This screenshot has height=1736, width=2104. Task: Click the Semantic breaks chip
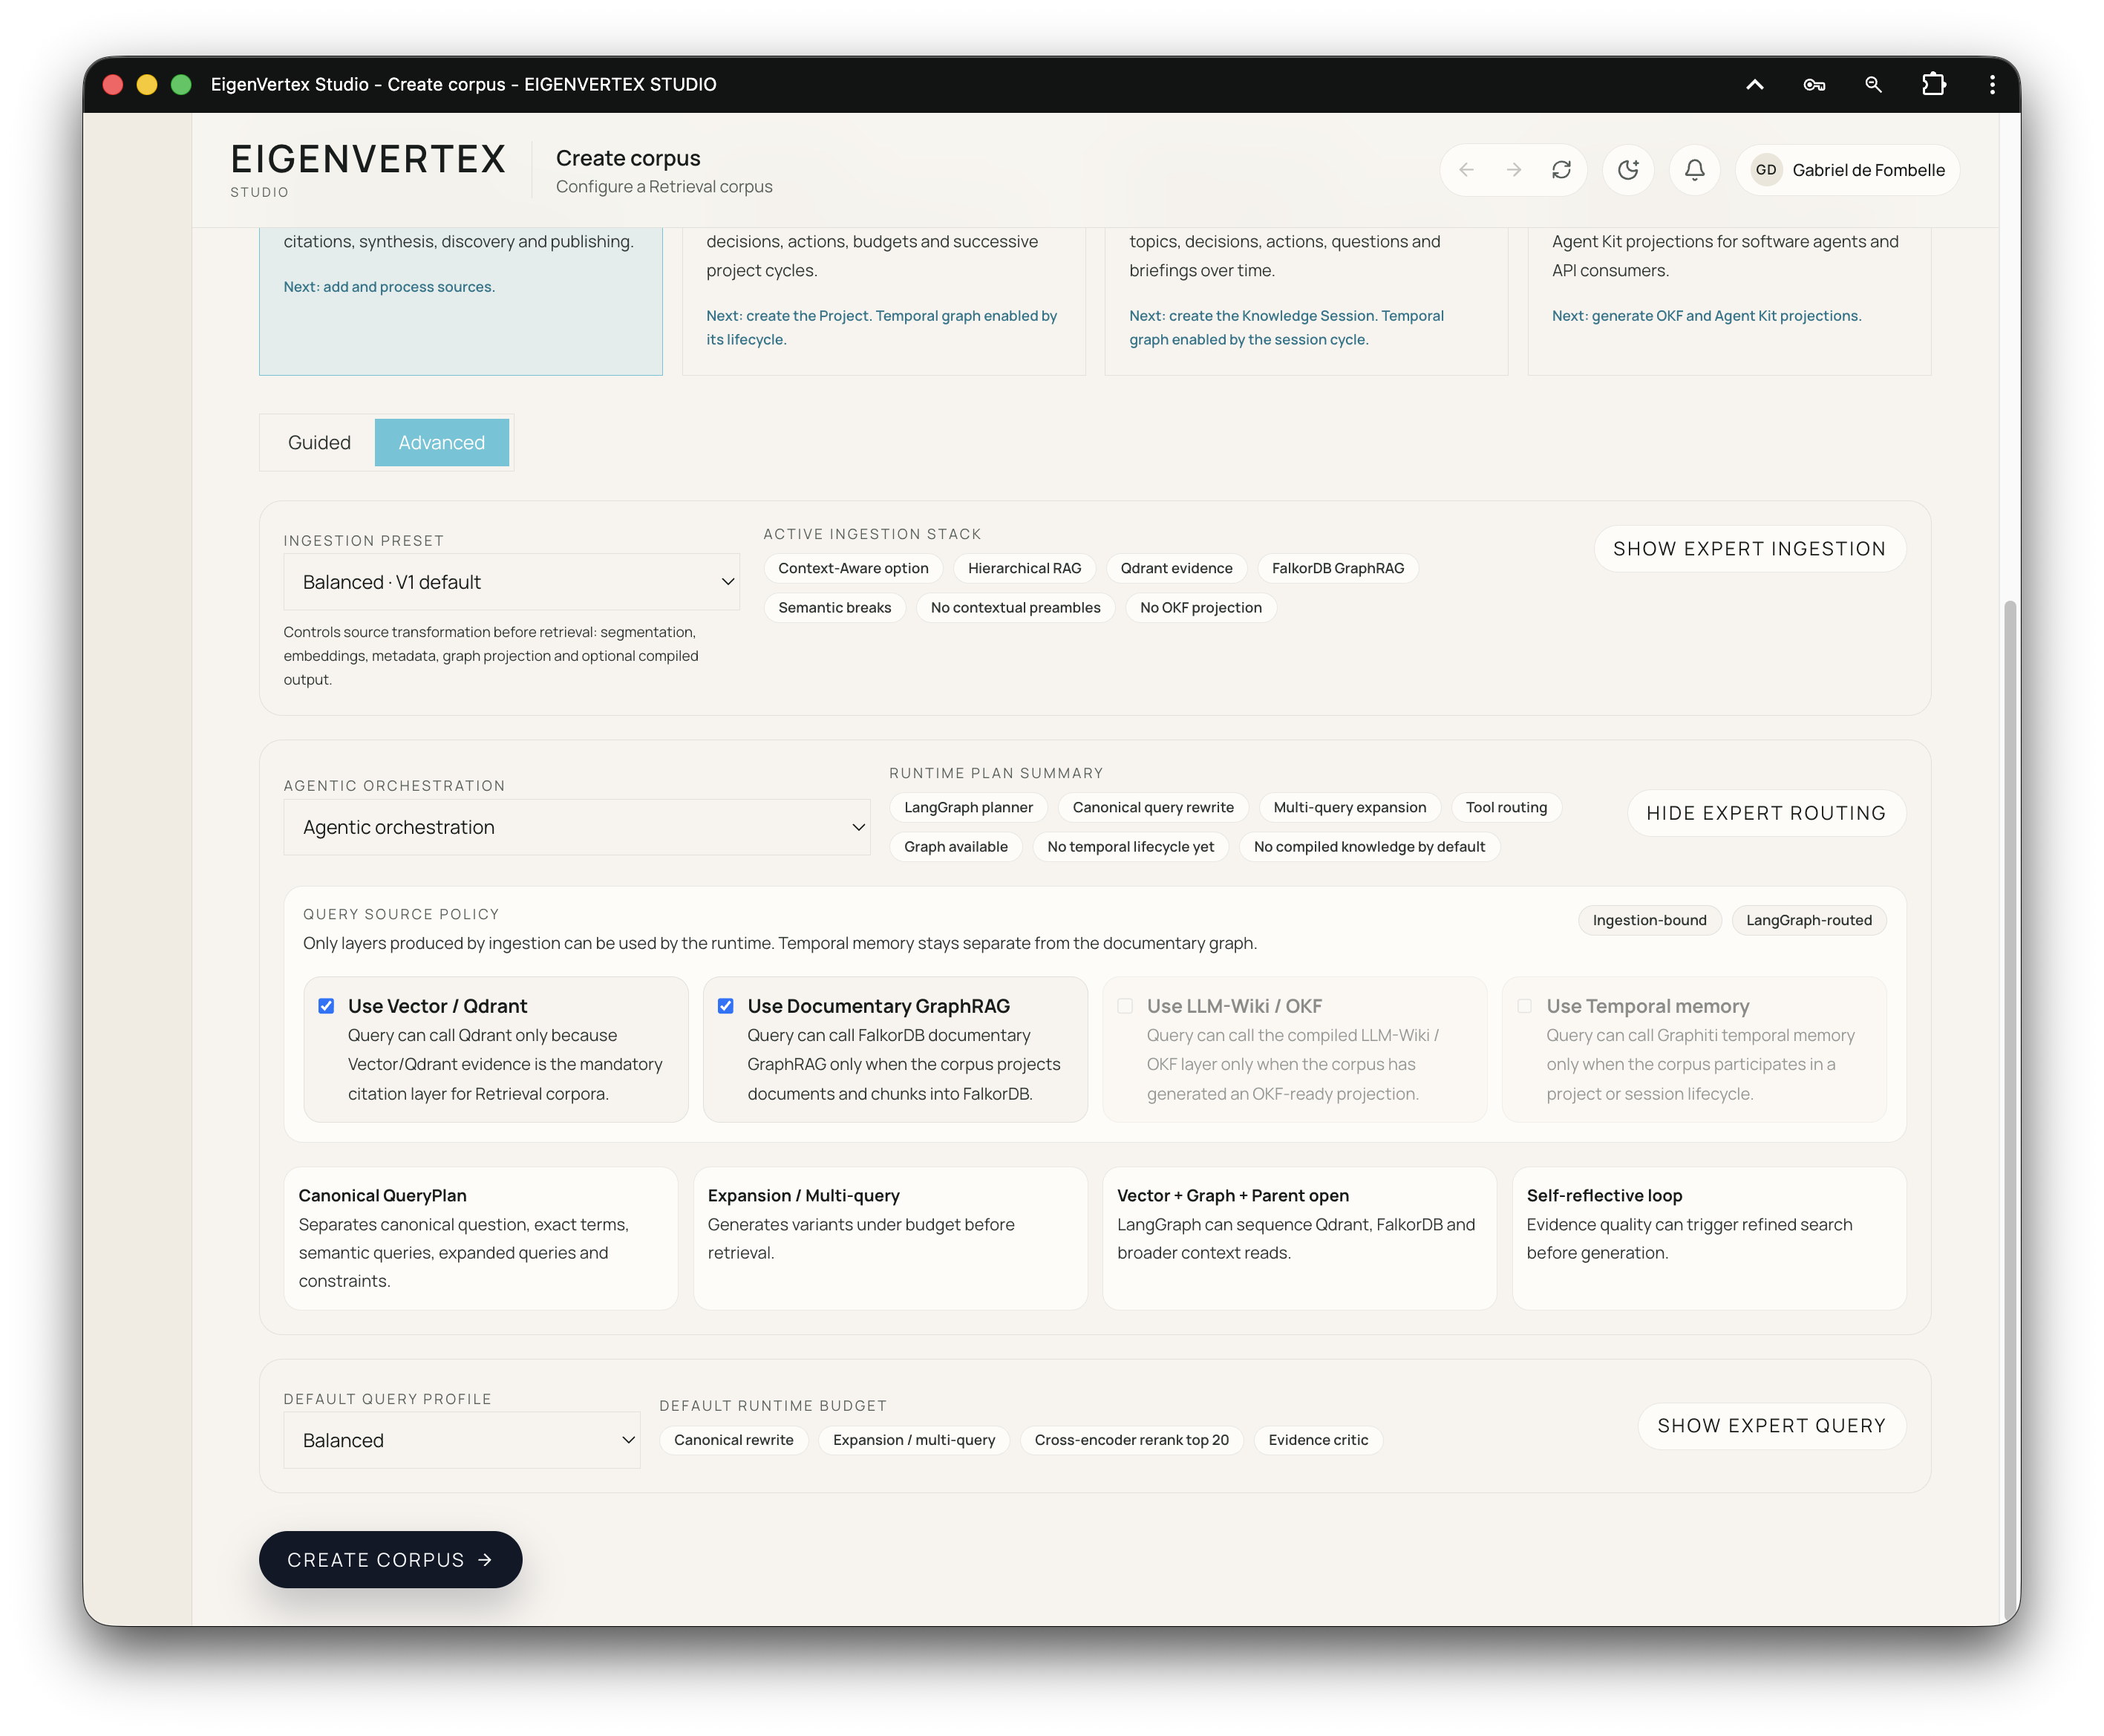[x=834, y=608]
